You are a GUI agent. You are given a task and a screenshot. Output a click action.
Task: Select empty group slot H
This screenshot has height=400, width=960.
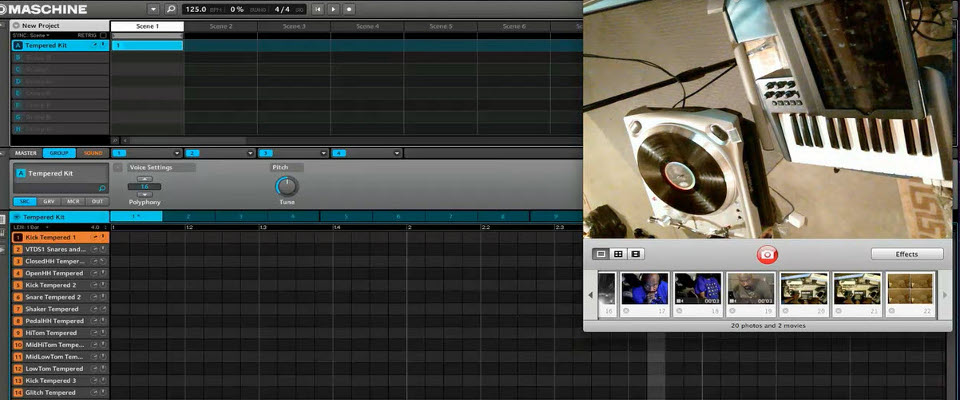click(x=60, y=129)
